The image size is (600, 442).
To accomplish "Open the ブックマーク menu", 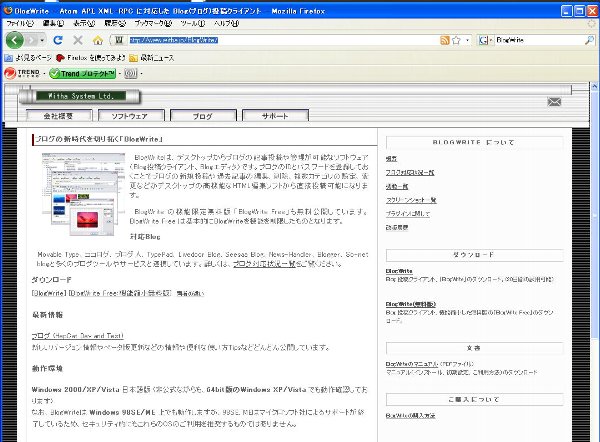I will (153, 23).
